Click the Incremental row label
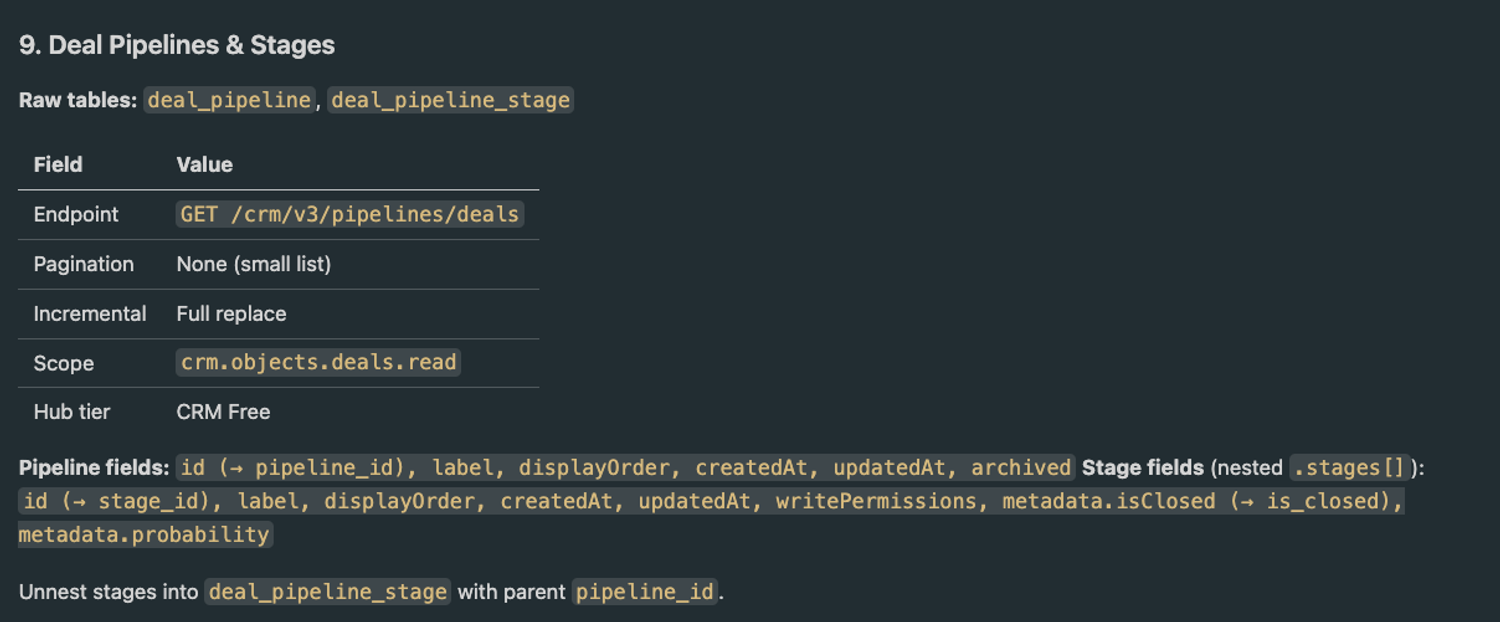This screenshot has height=622, width=1500. pyautogui.click(x=90, y=314)
